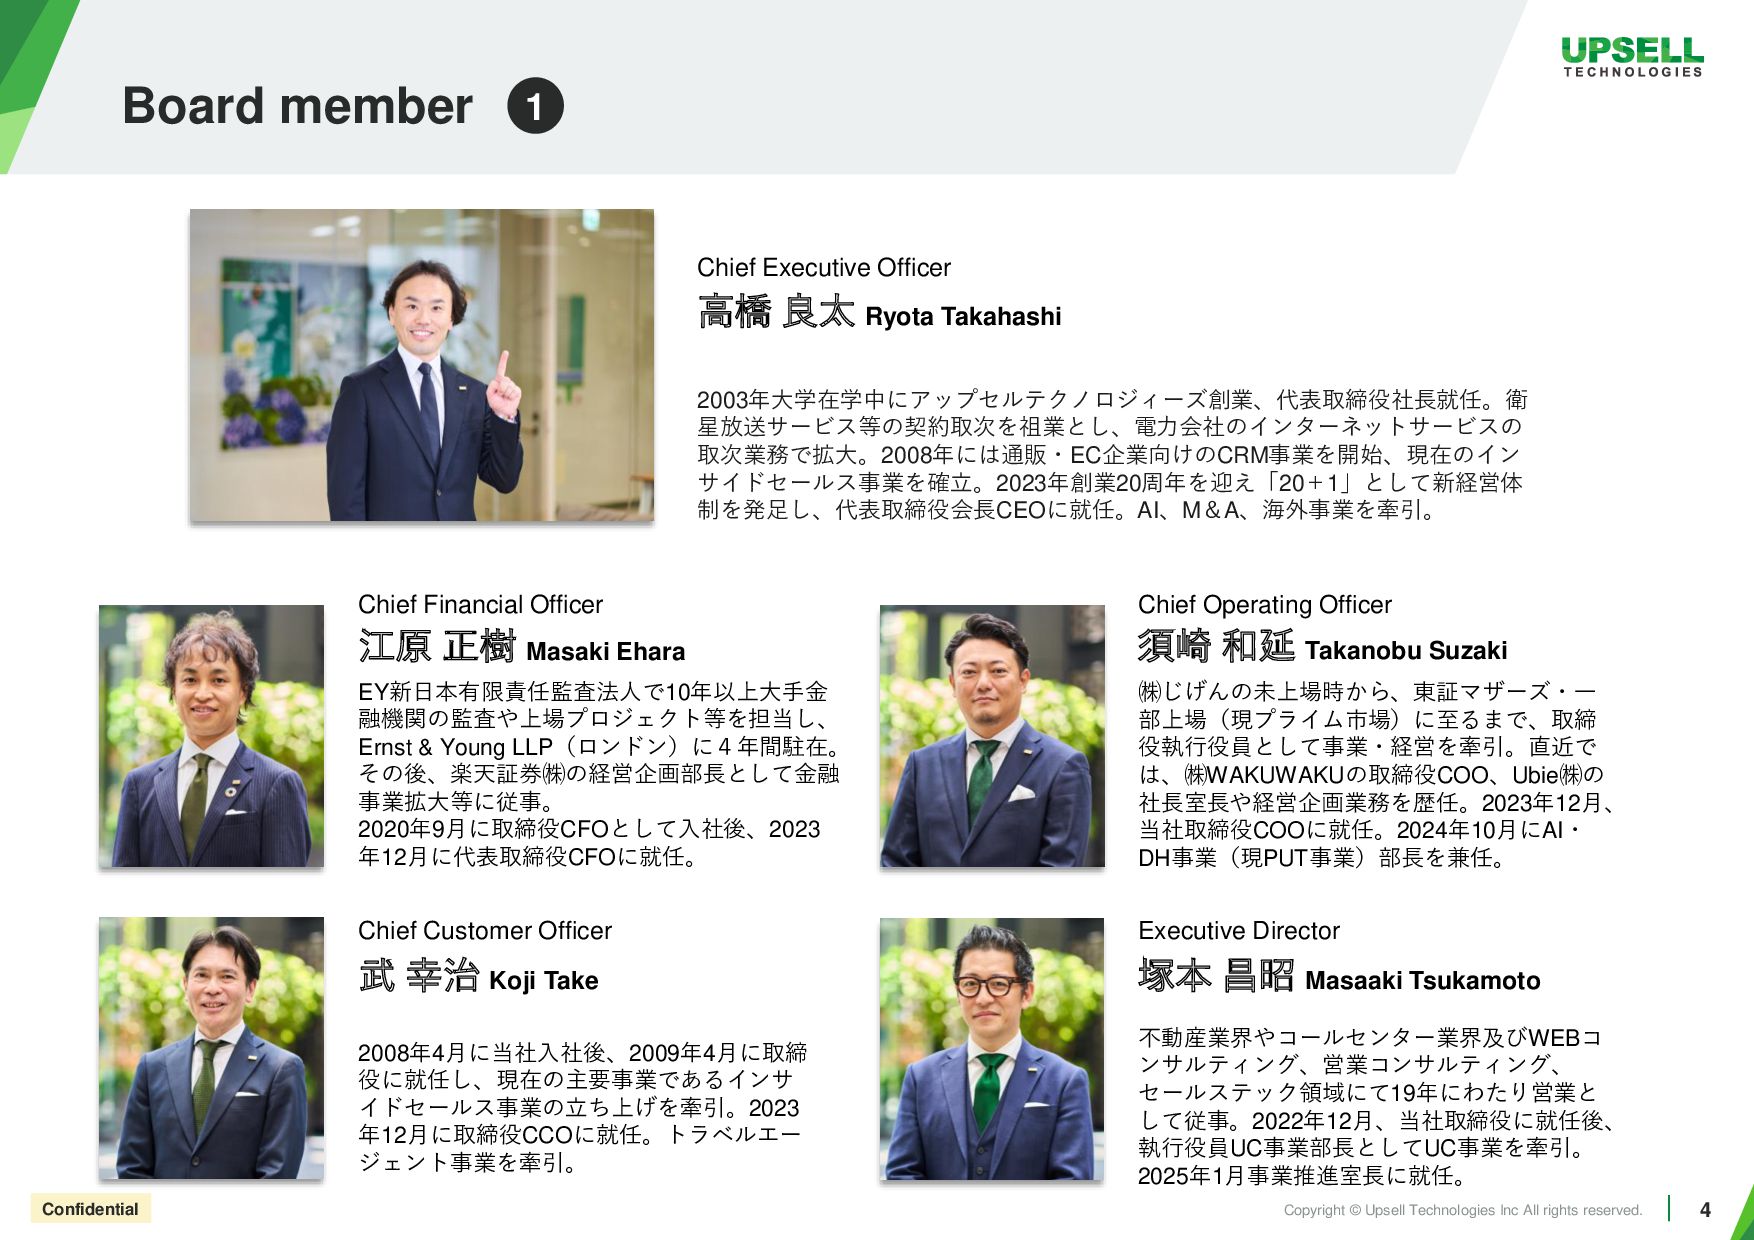Select Masaki Ehara's portrait photo
This screenshot has height=1240, width=1754.
point(211,736)
